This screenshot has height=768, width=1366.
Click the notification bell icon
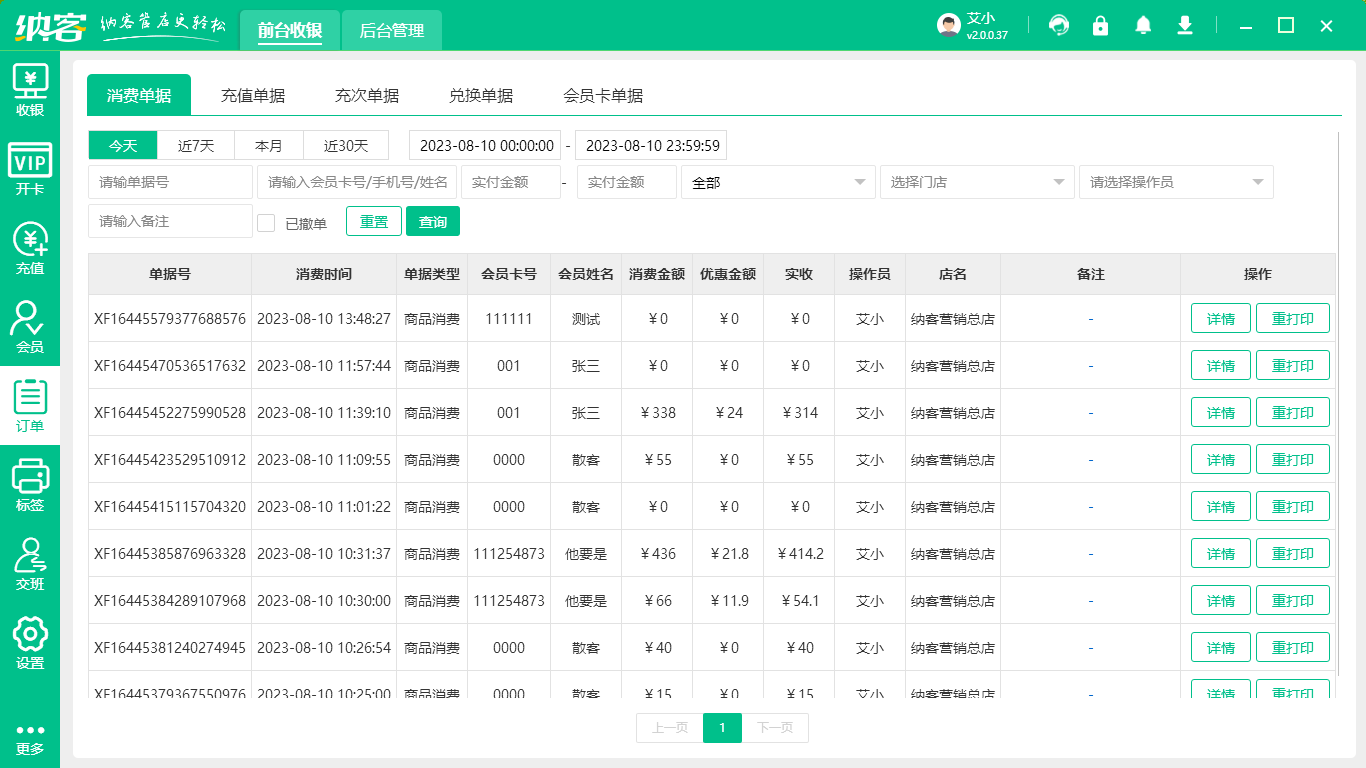[1142, 25]
